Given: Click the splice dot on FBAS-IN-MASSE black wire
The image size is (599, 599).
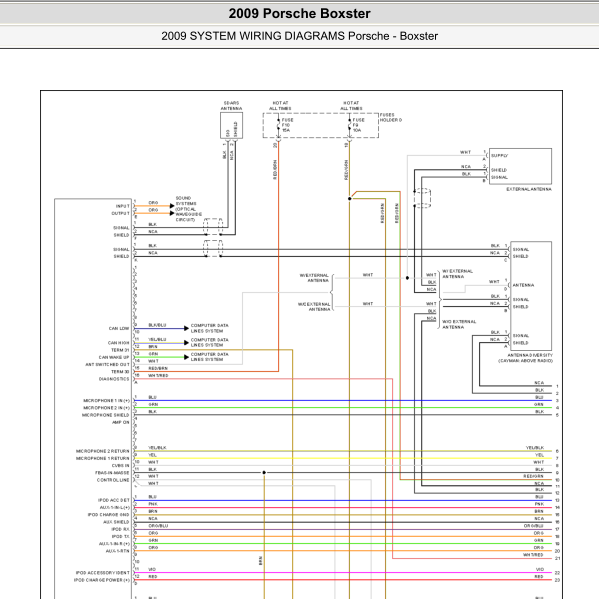Looking at the screenshot, I should (x=264, y=473).
